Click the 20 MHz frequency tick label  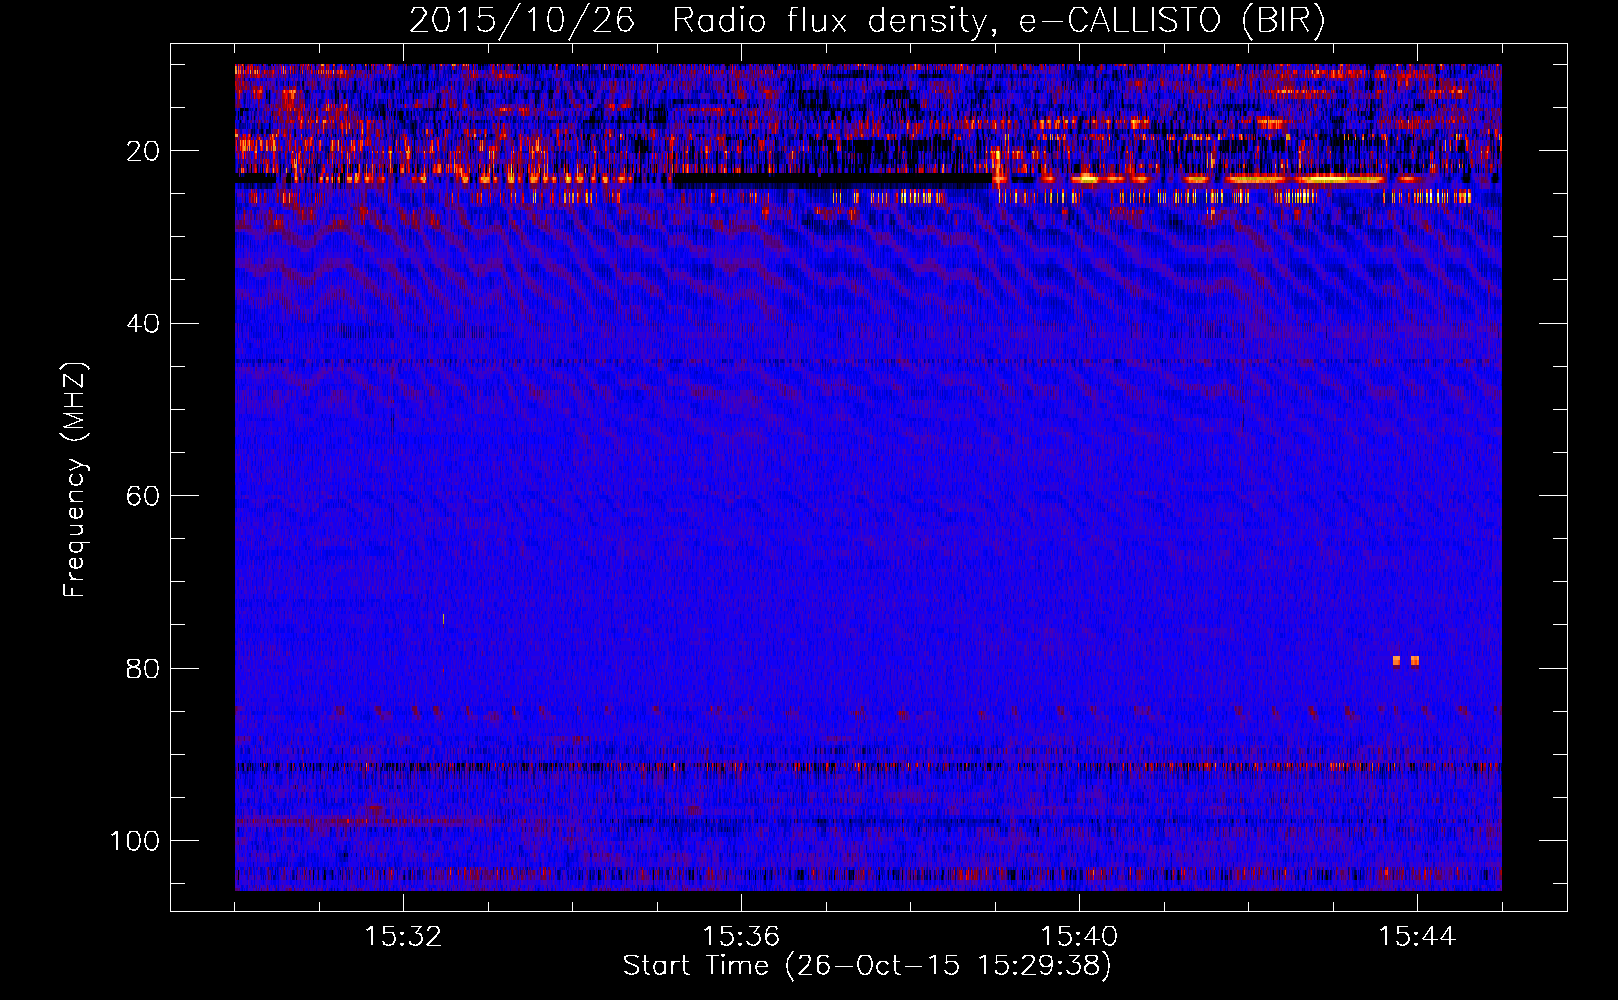(x=143, y=151)
